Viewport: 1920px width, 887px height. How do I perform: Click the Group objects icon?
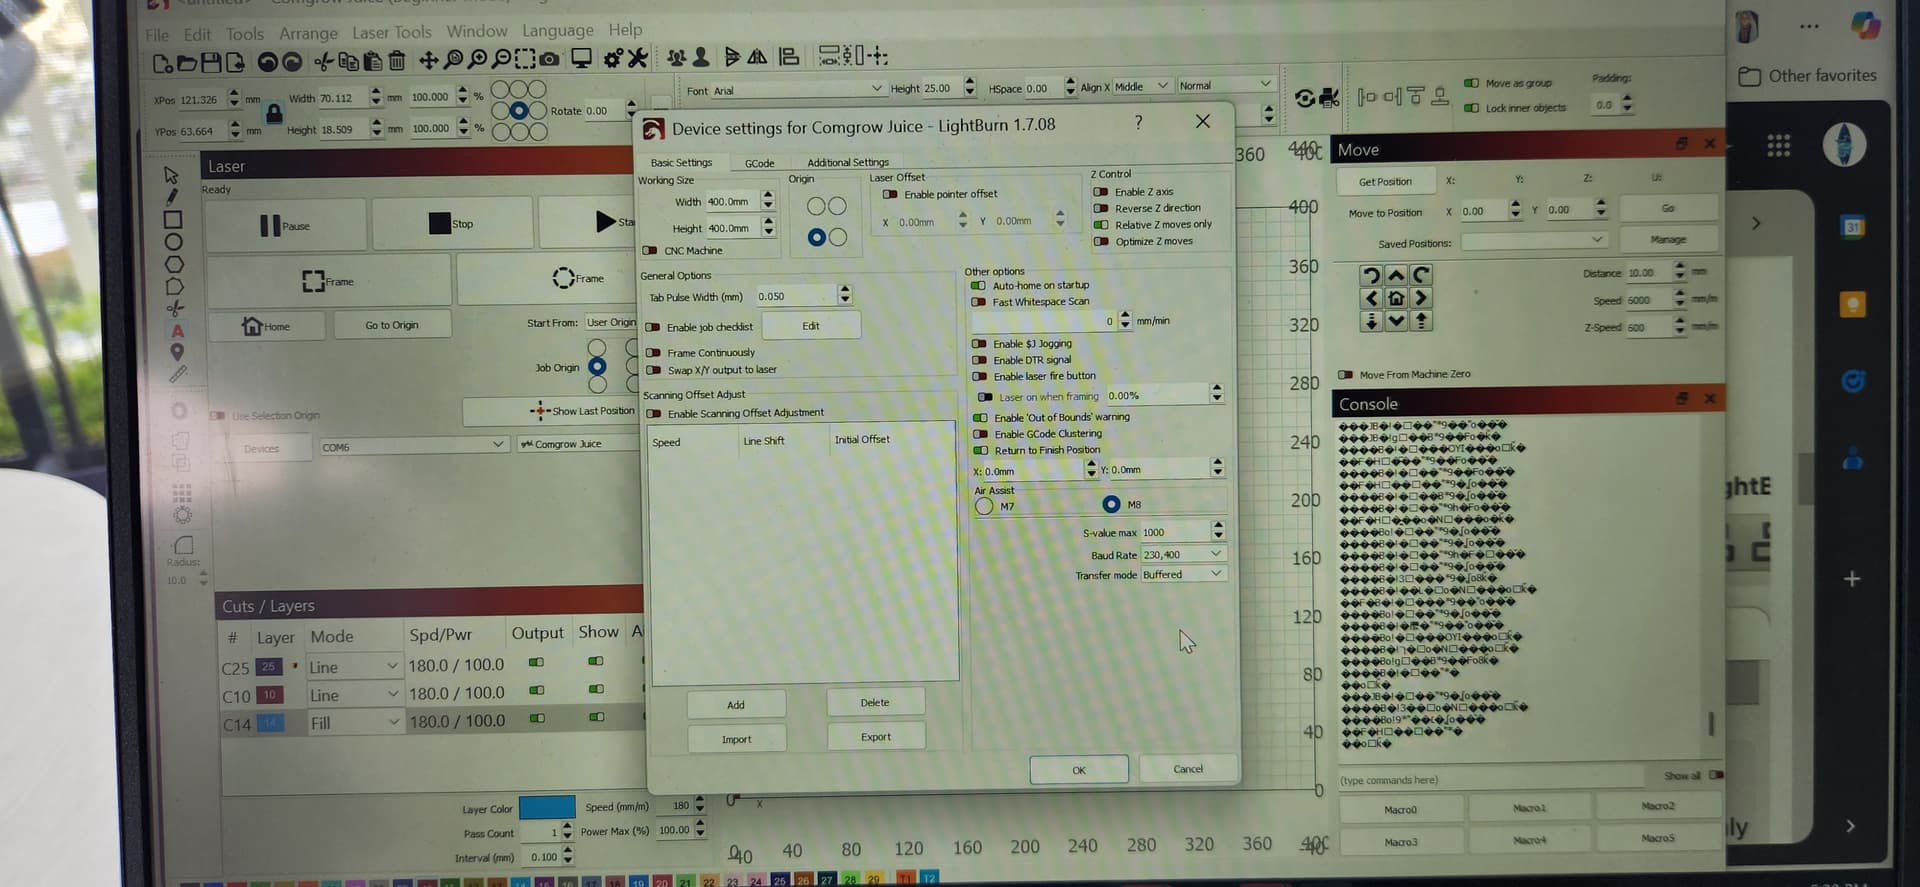coord(677,57)
